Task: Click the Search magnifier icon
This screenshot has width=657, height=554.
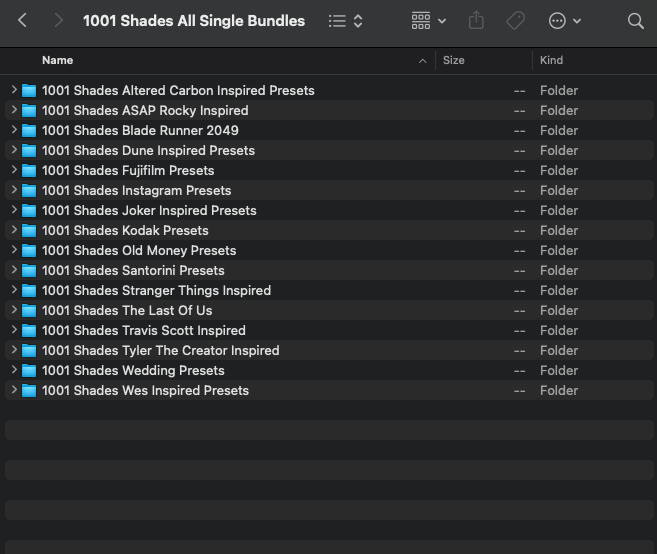Action: click(x=635, y=21)
